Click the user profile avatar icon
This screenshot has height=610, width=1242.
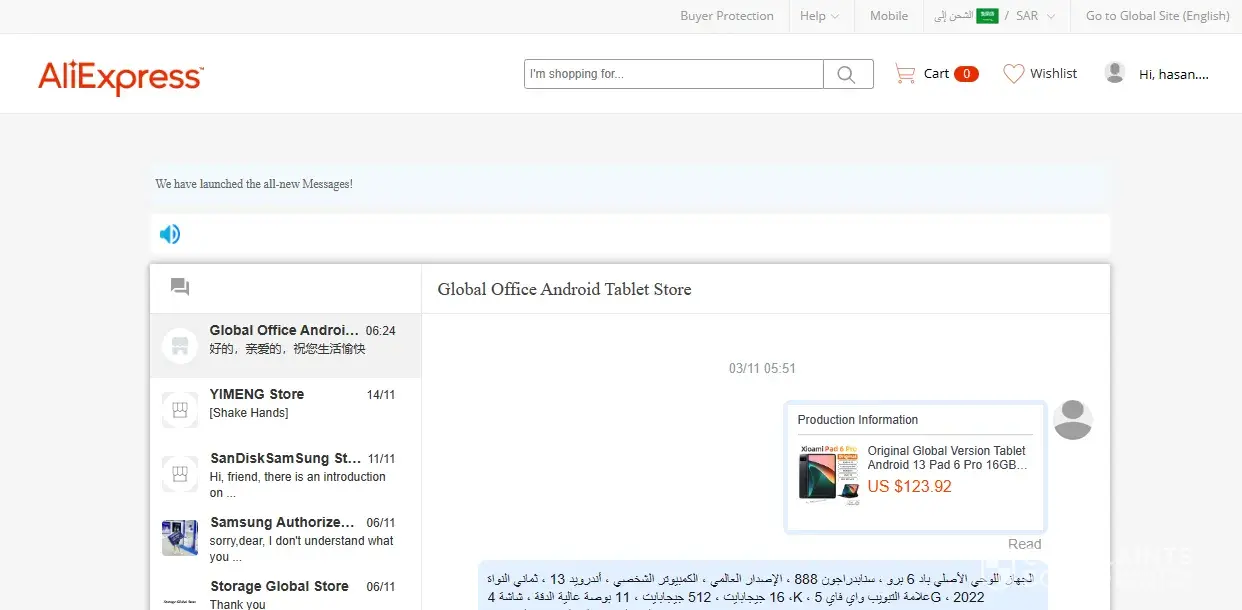[x=1114, y=73]
